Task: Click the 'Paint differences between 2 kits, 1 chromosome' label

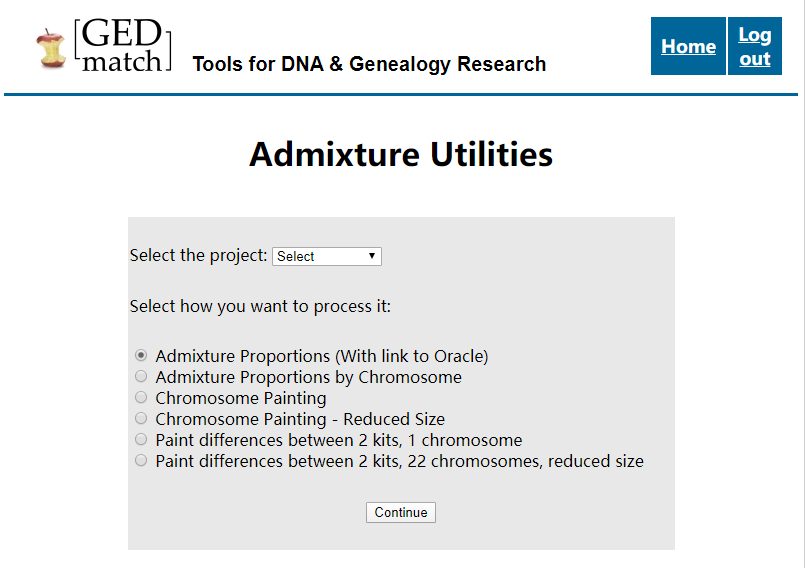Action: (339, 440)
